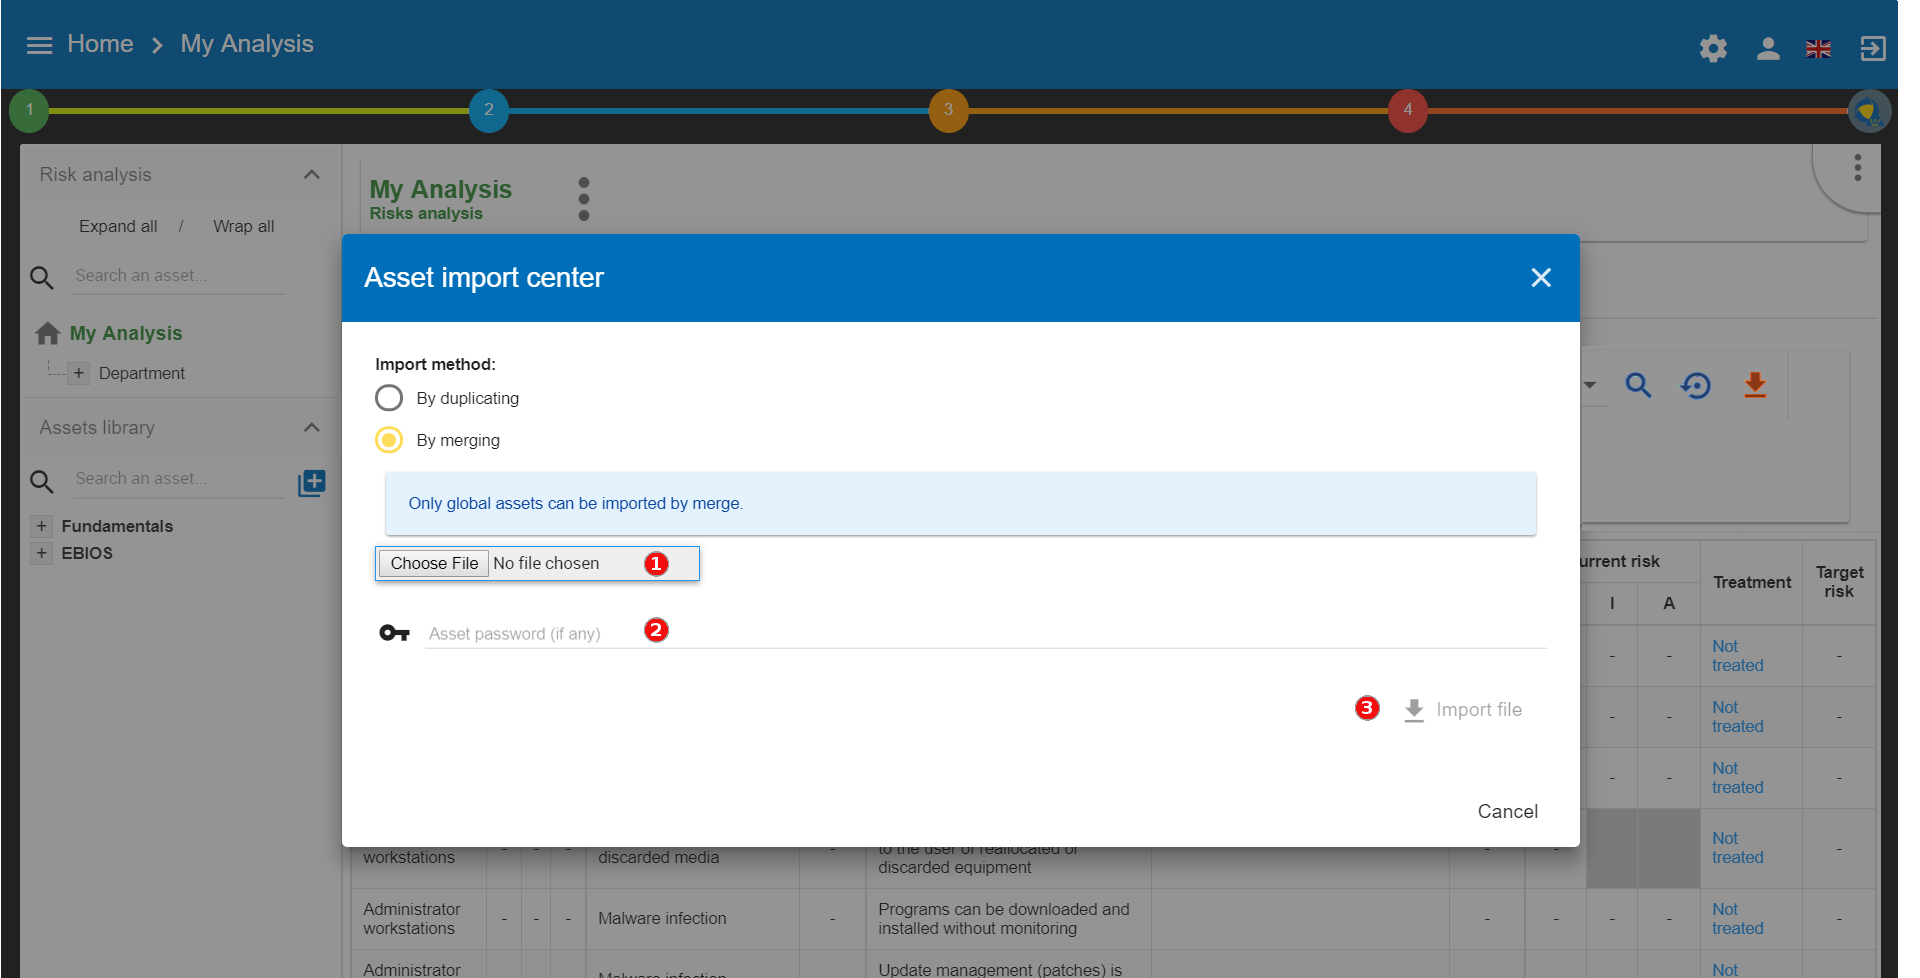Click the Choose File button
Image resolution: width=1920 pixels, height=978 pixels.
(434, 563)
